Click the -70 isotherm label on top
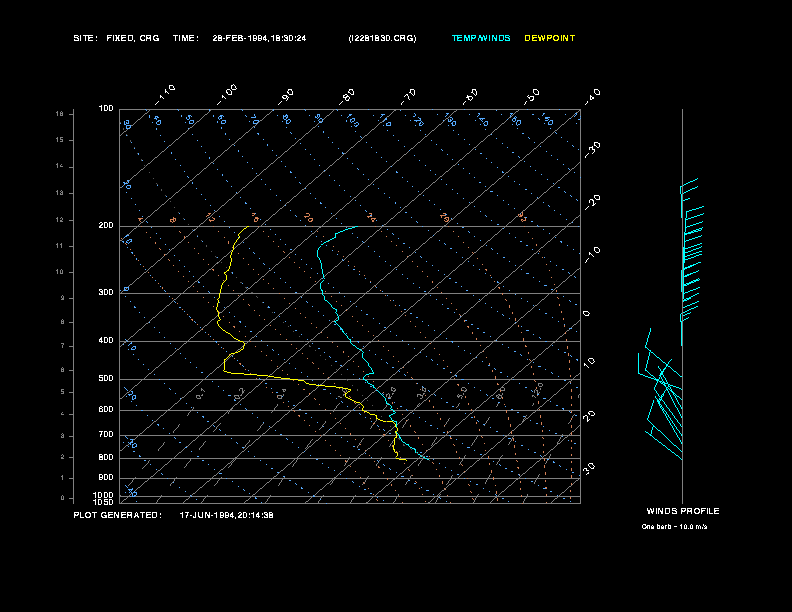The height and width of the screenshot is (612, 792). (x=409, y=97)
